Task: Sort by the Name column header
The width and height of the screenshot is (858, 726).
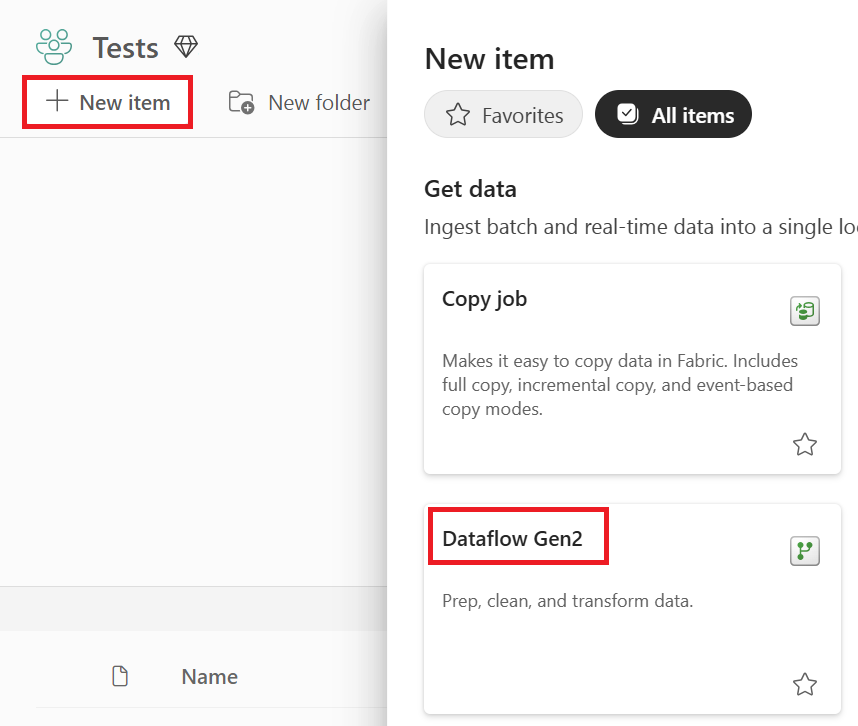Action: [x=209, y=677]
